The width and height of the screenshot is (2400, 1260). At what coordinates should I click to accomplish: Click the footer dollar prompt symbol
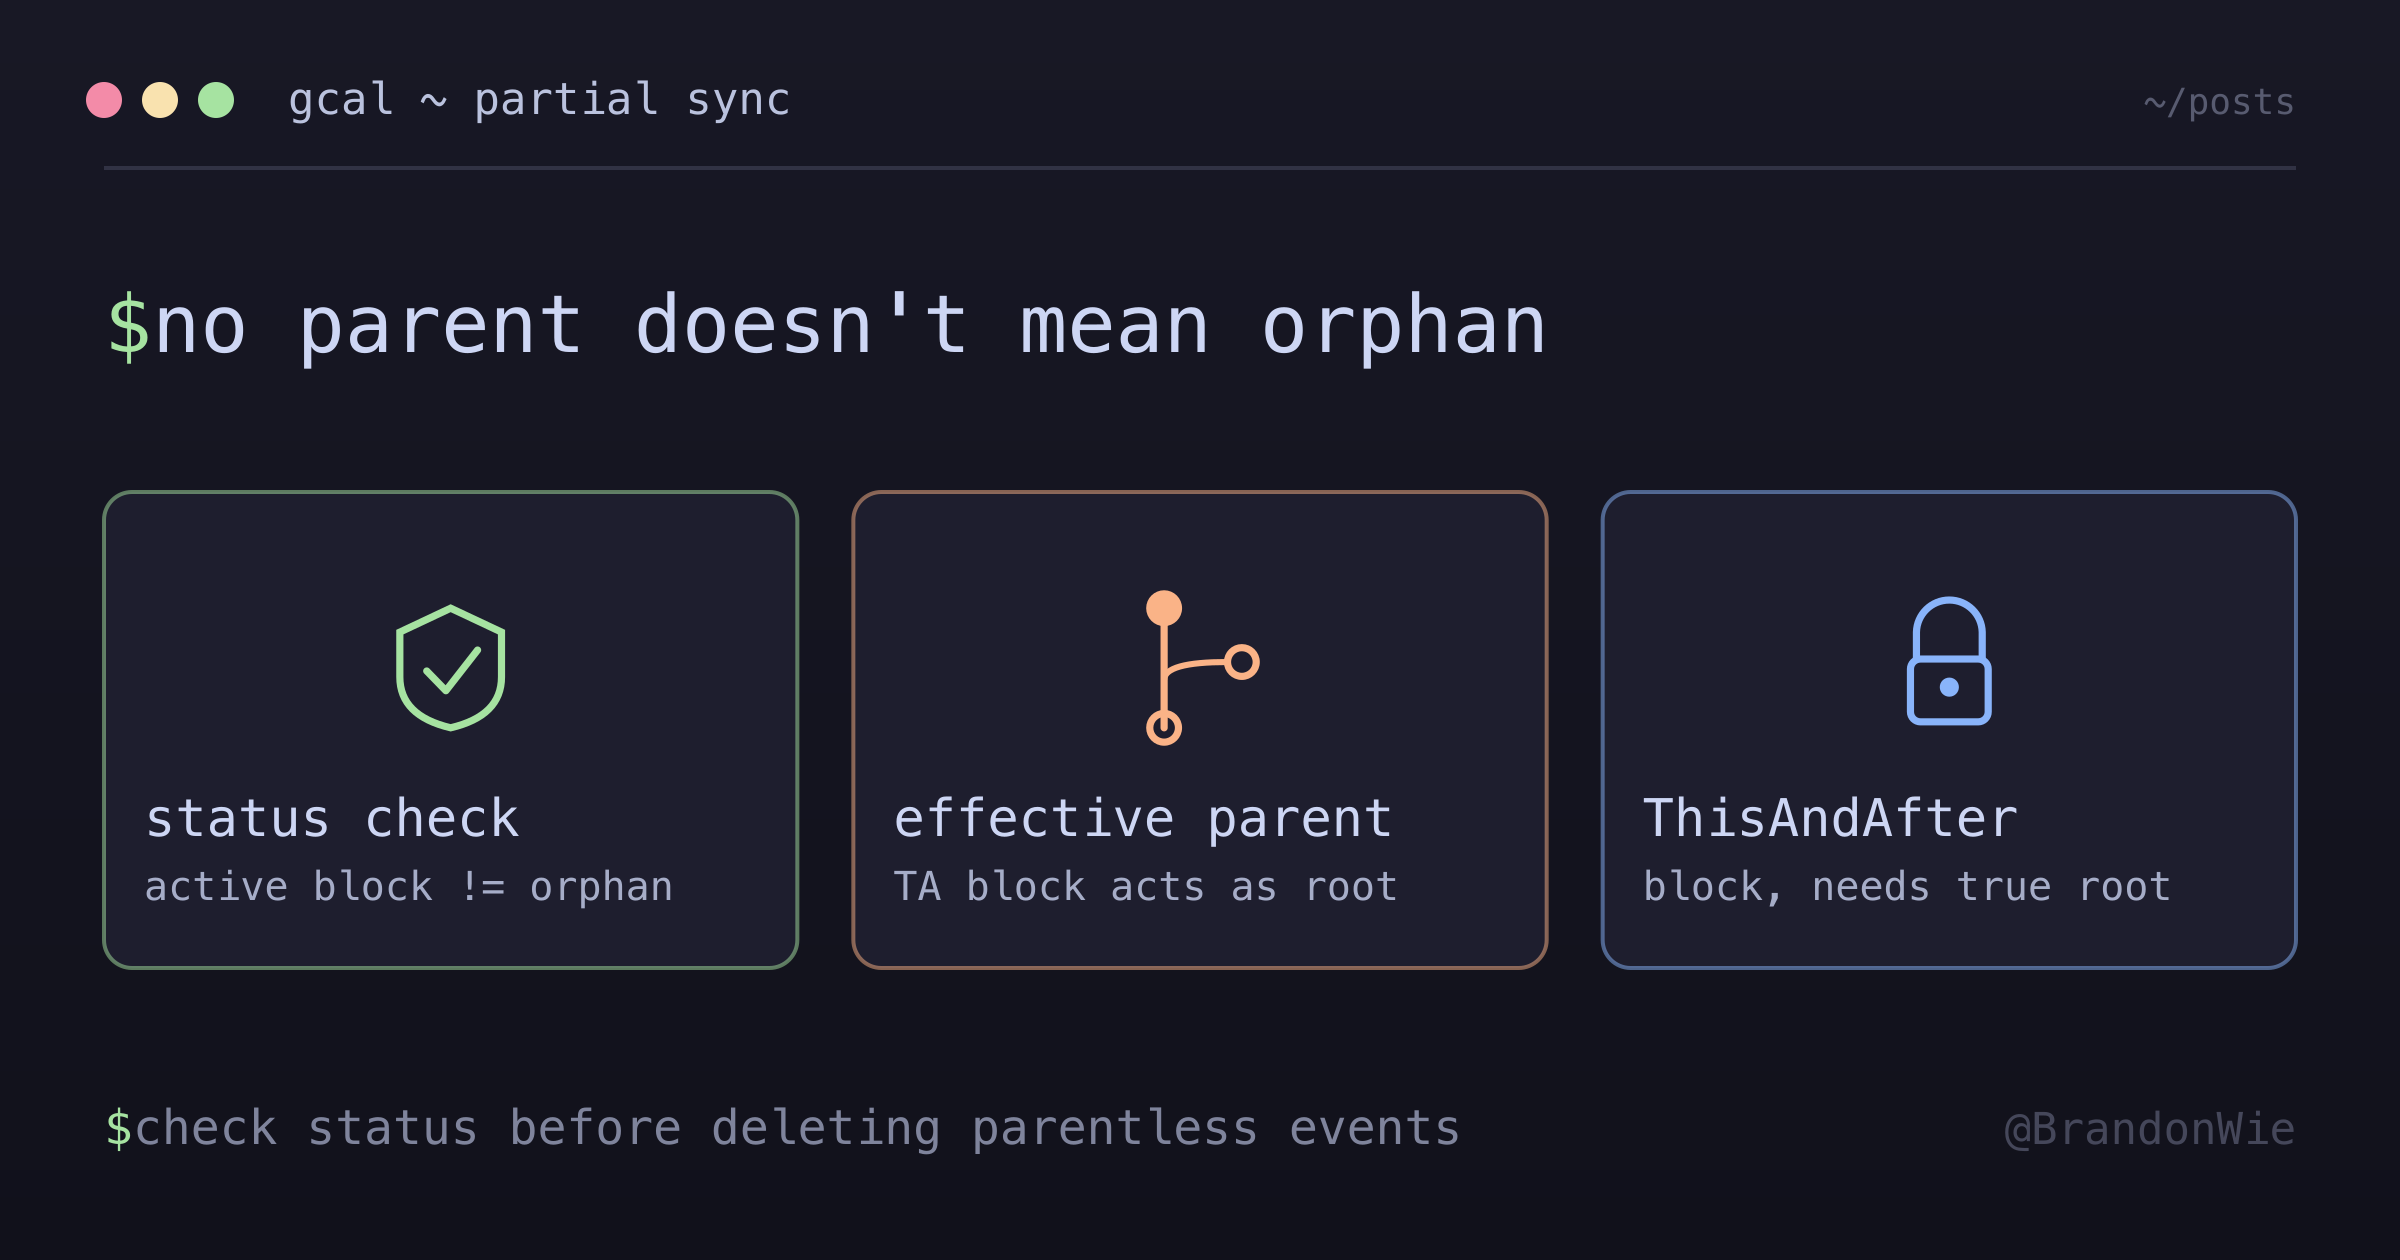(x=119, y=1128)
